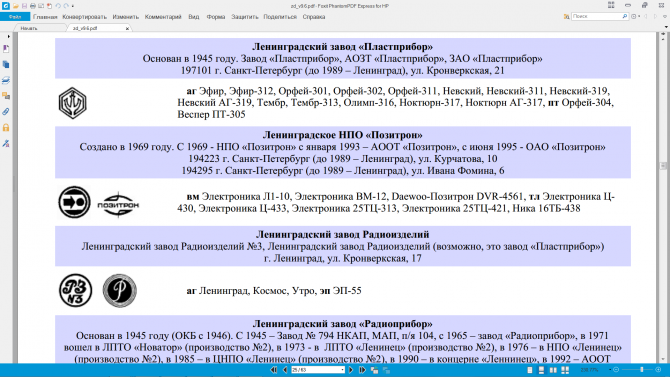Switch to continuous facing view
670x377 pixels.
point(565,370)
